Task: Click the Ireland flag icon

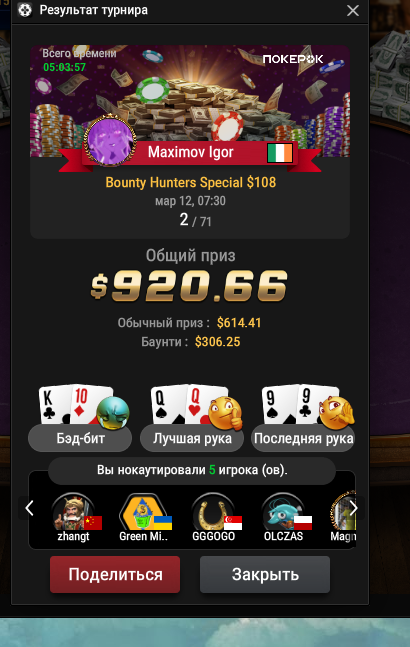Action: tap(280, 153)
